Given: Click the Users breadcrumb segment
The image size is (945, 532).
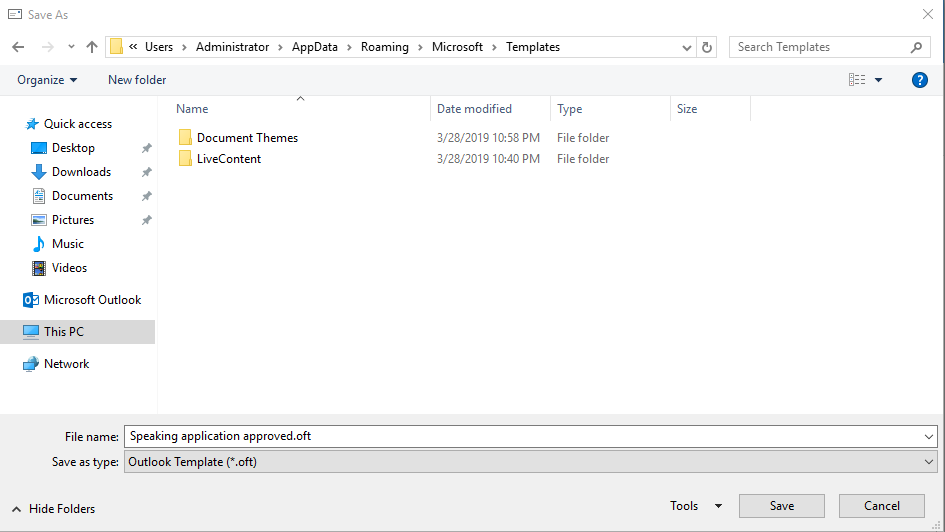Looking at the screenshot, I should [x=159, y=47].
